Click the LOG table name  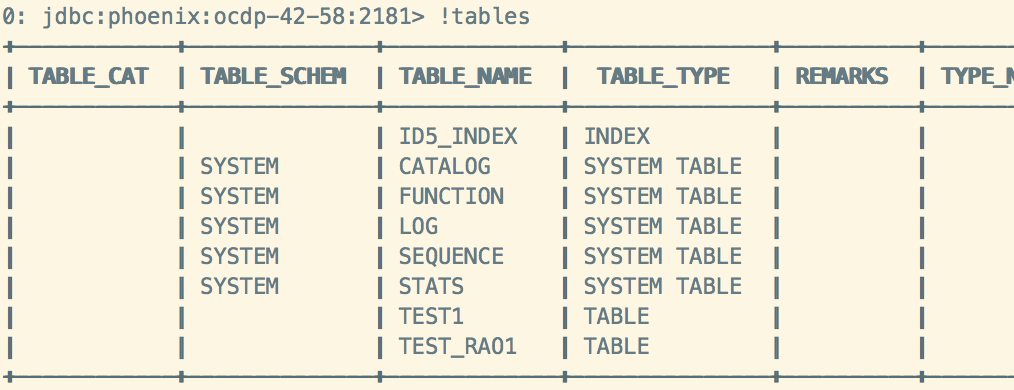pyautogui.click(x=418, y=226)
